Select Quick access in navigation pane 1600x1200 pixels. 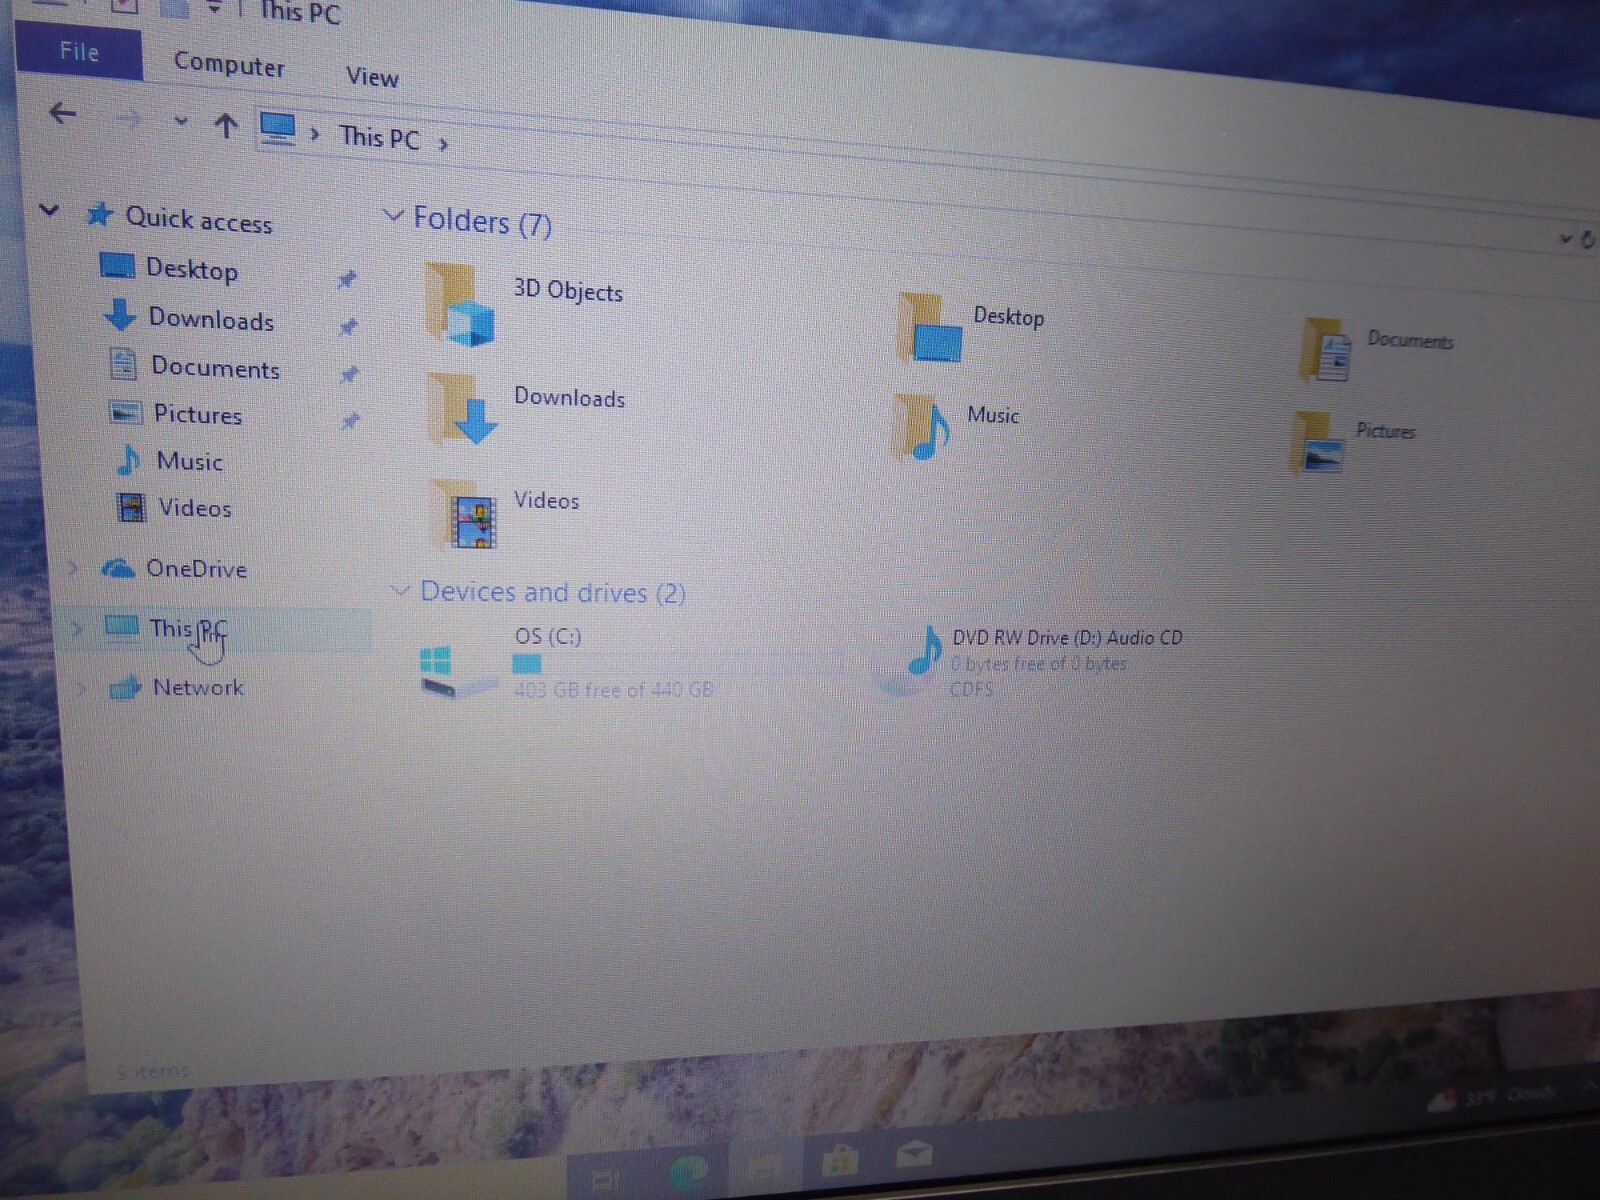pos(198,219)
